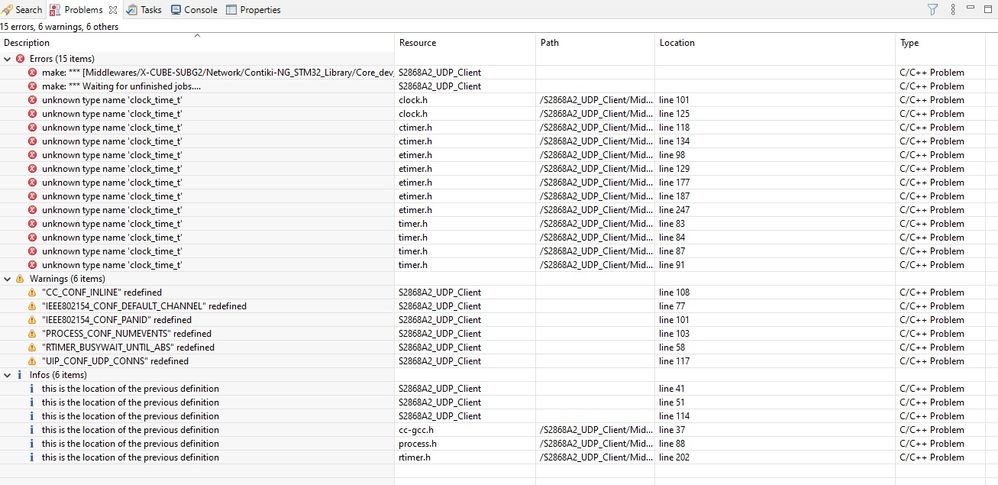The height and width of the screenshot is (485, 998).
Task: Collapse the Infos (6 items) group
Action: click(7, 375)
